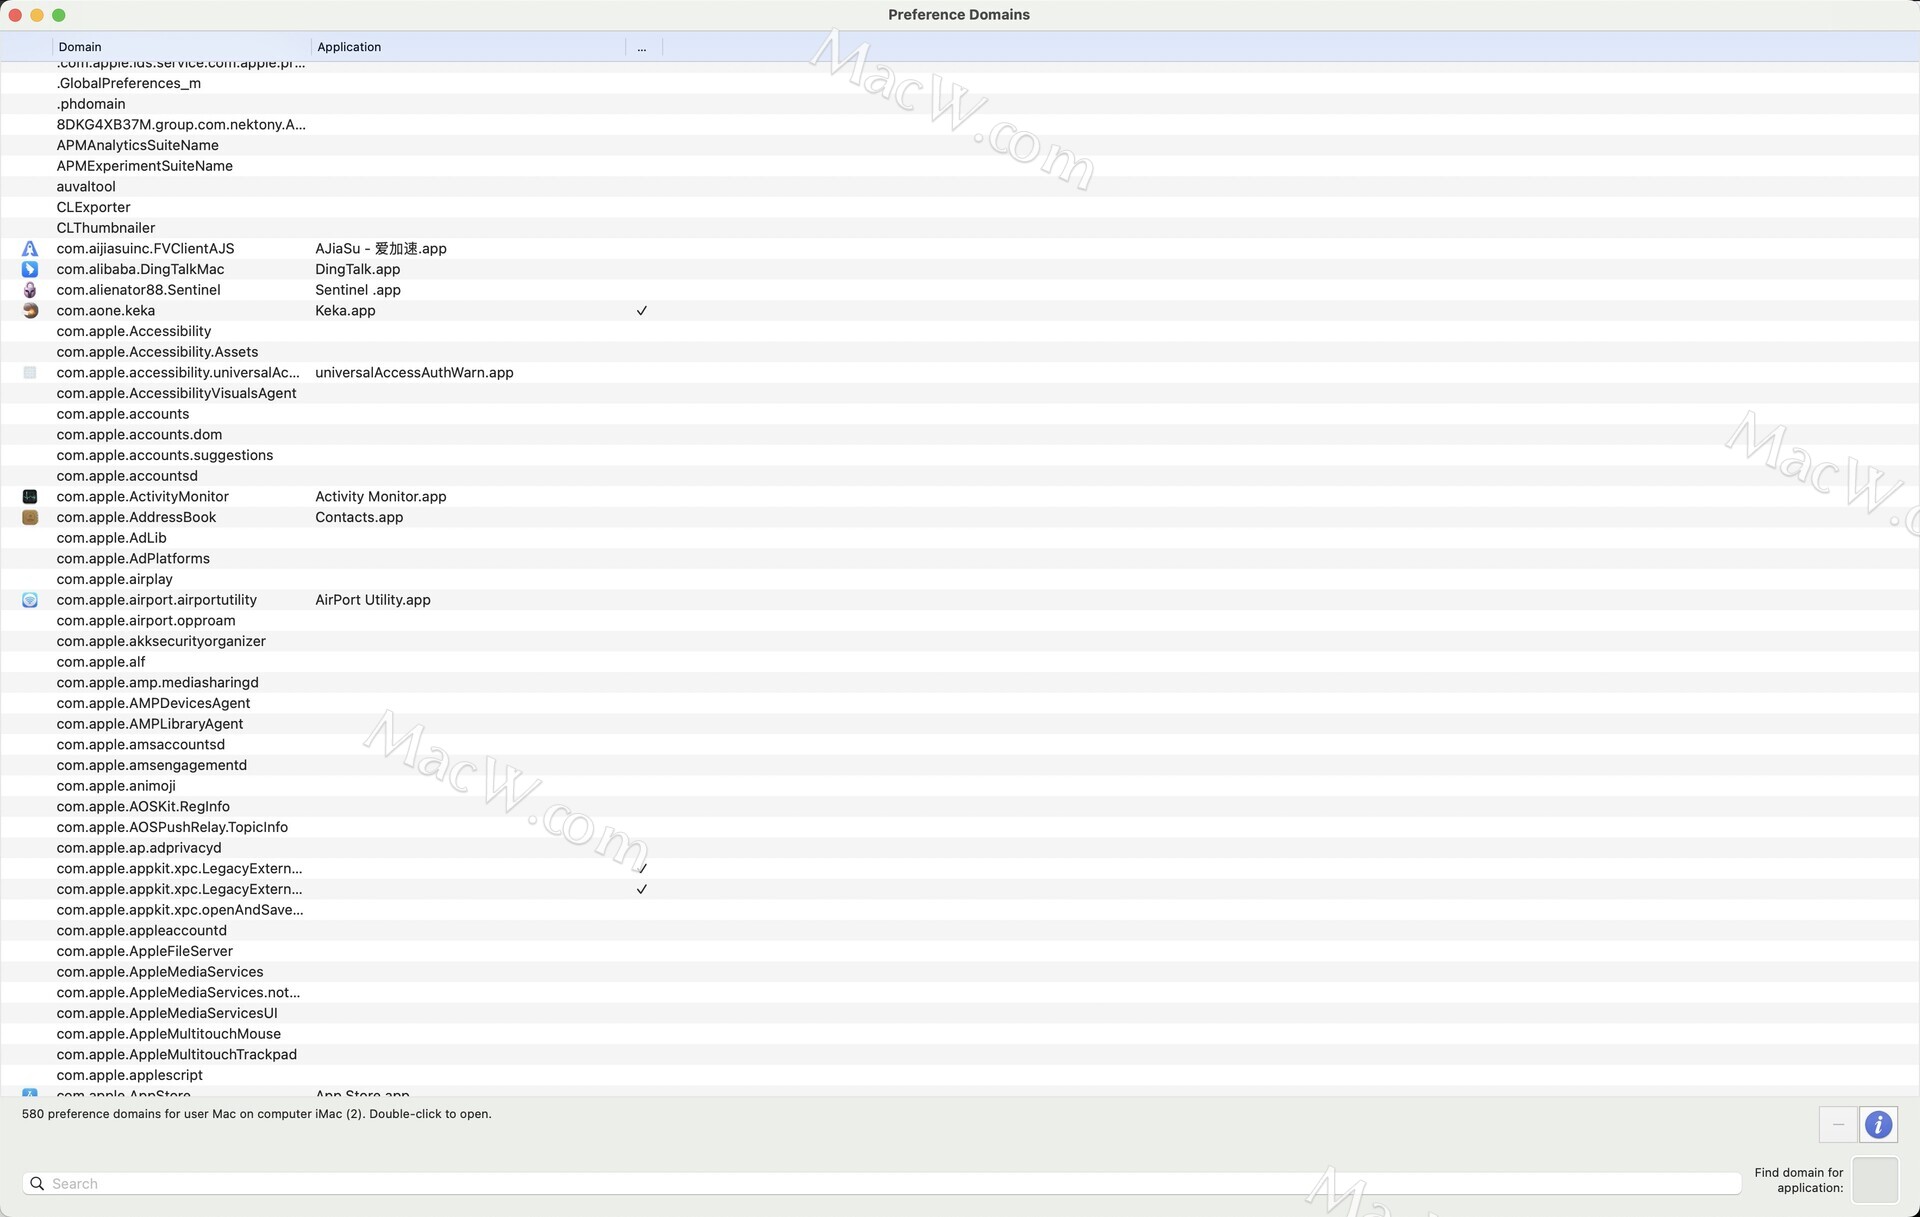
Task: Select com.apple.AppleFileServer domain
Action: [x=144, y=951]
